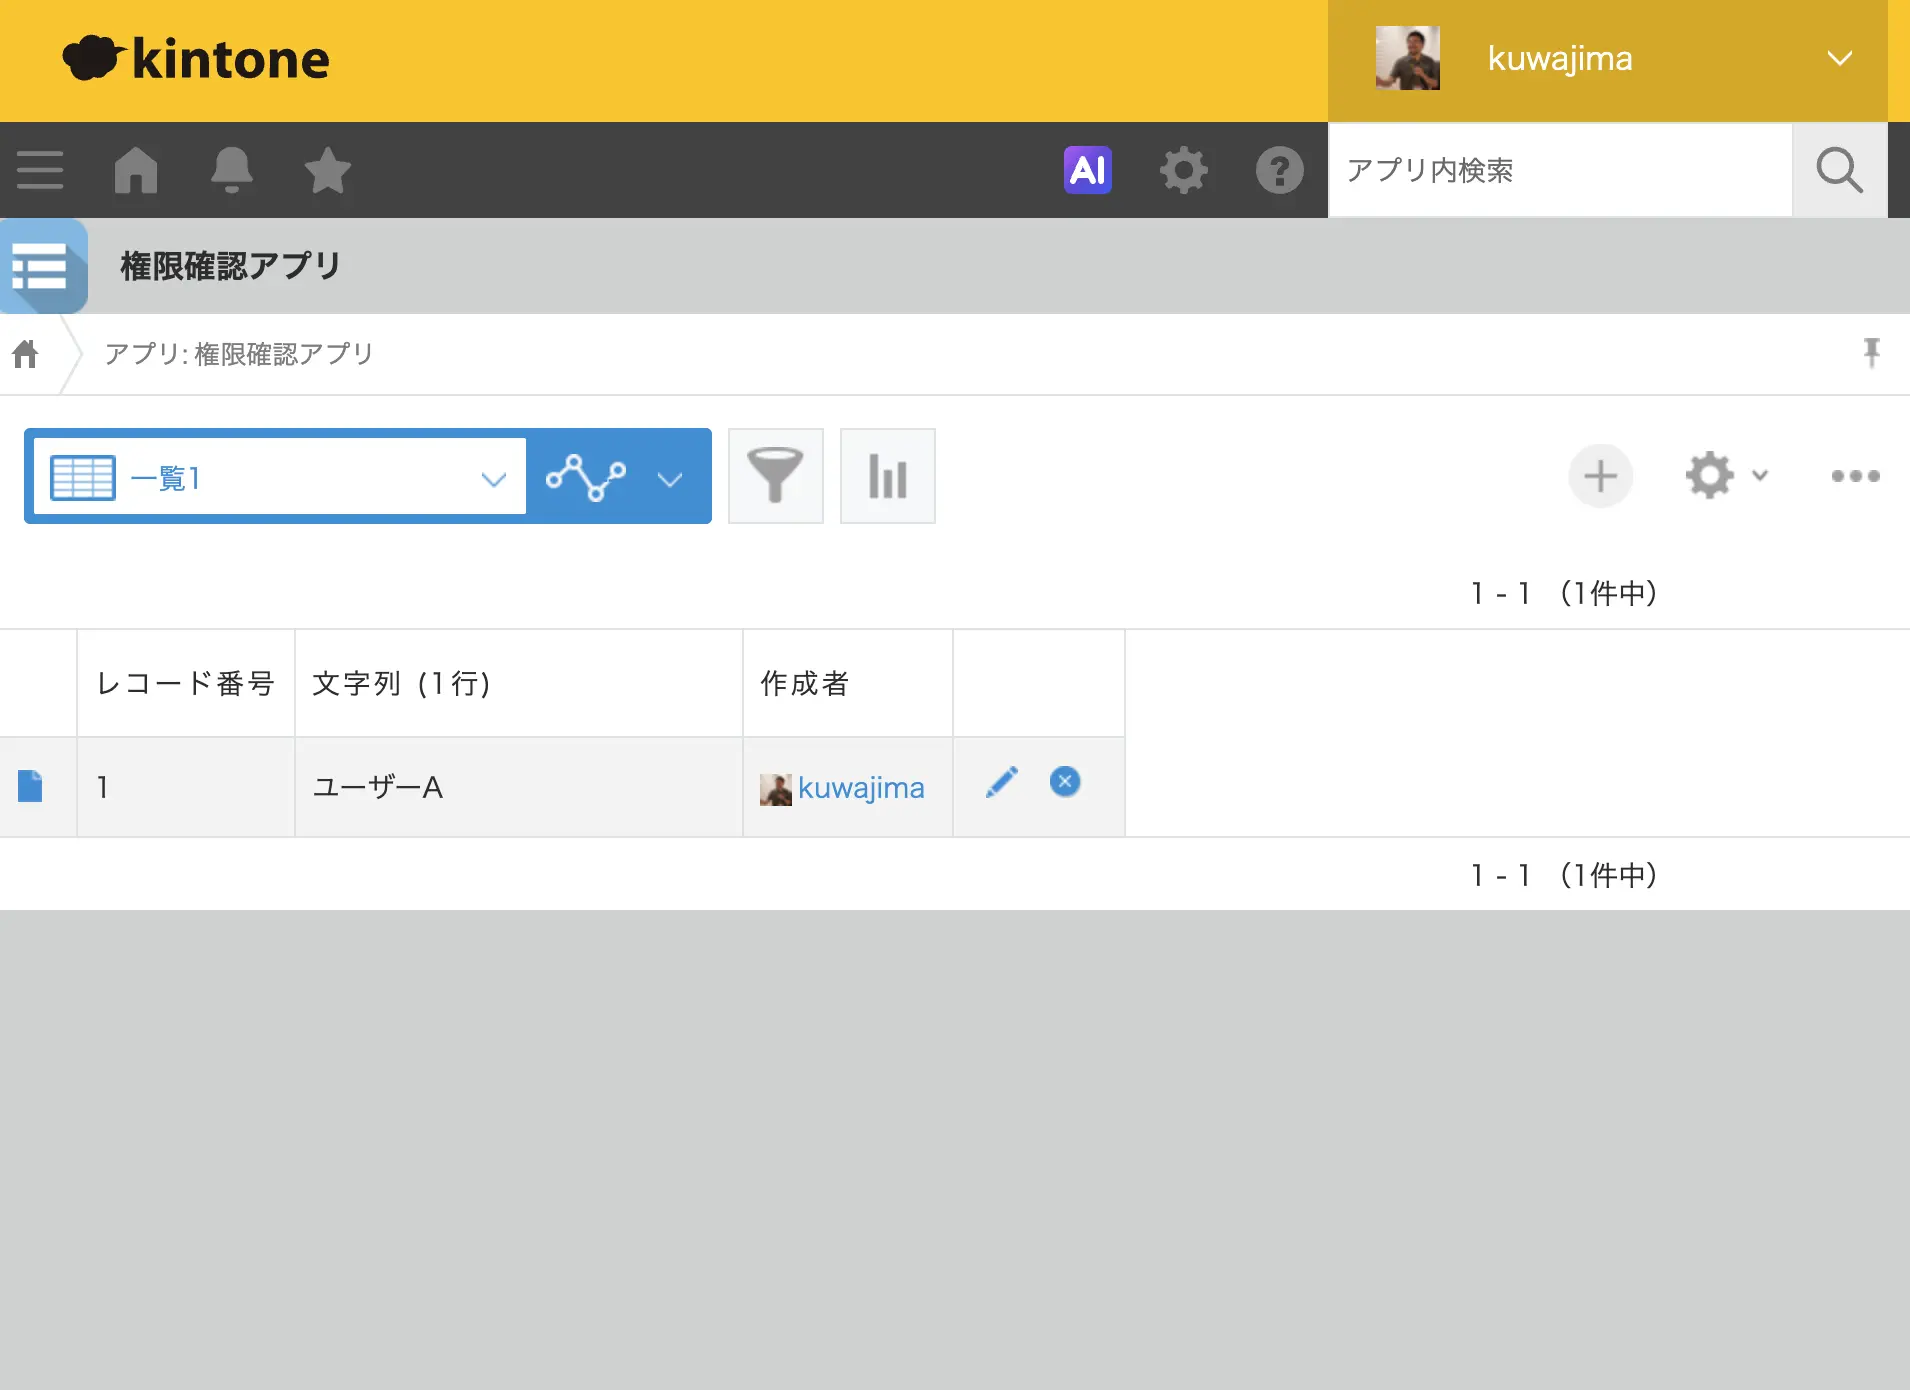The width and height of the screenshot is (1910, 1390).
Task: Click the bottom 1 - 1 (1件中) count
Action: 1564,875
